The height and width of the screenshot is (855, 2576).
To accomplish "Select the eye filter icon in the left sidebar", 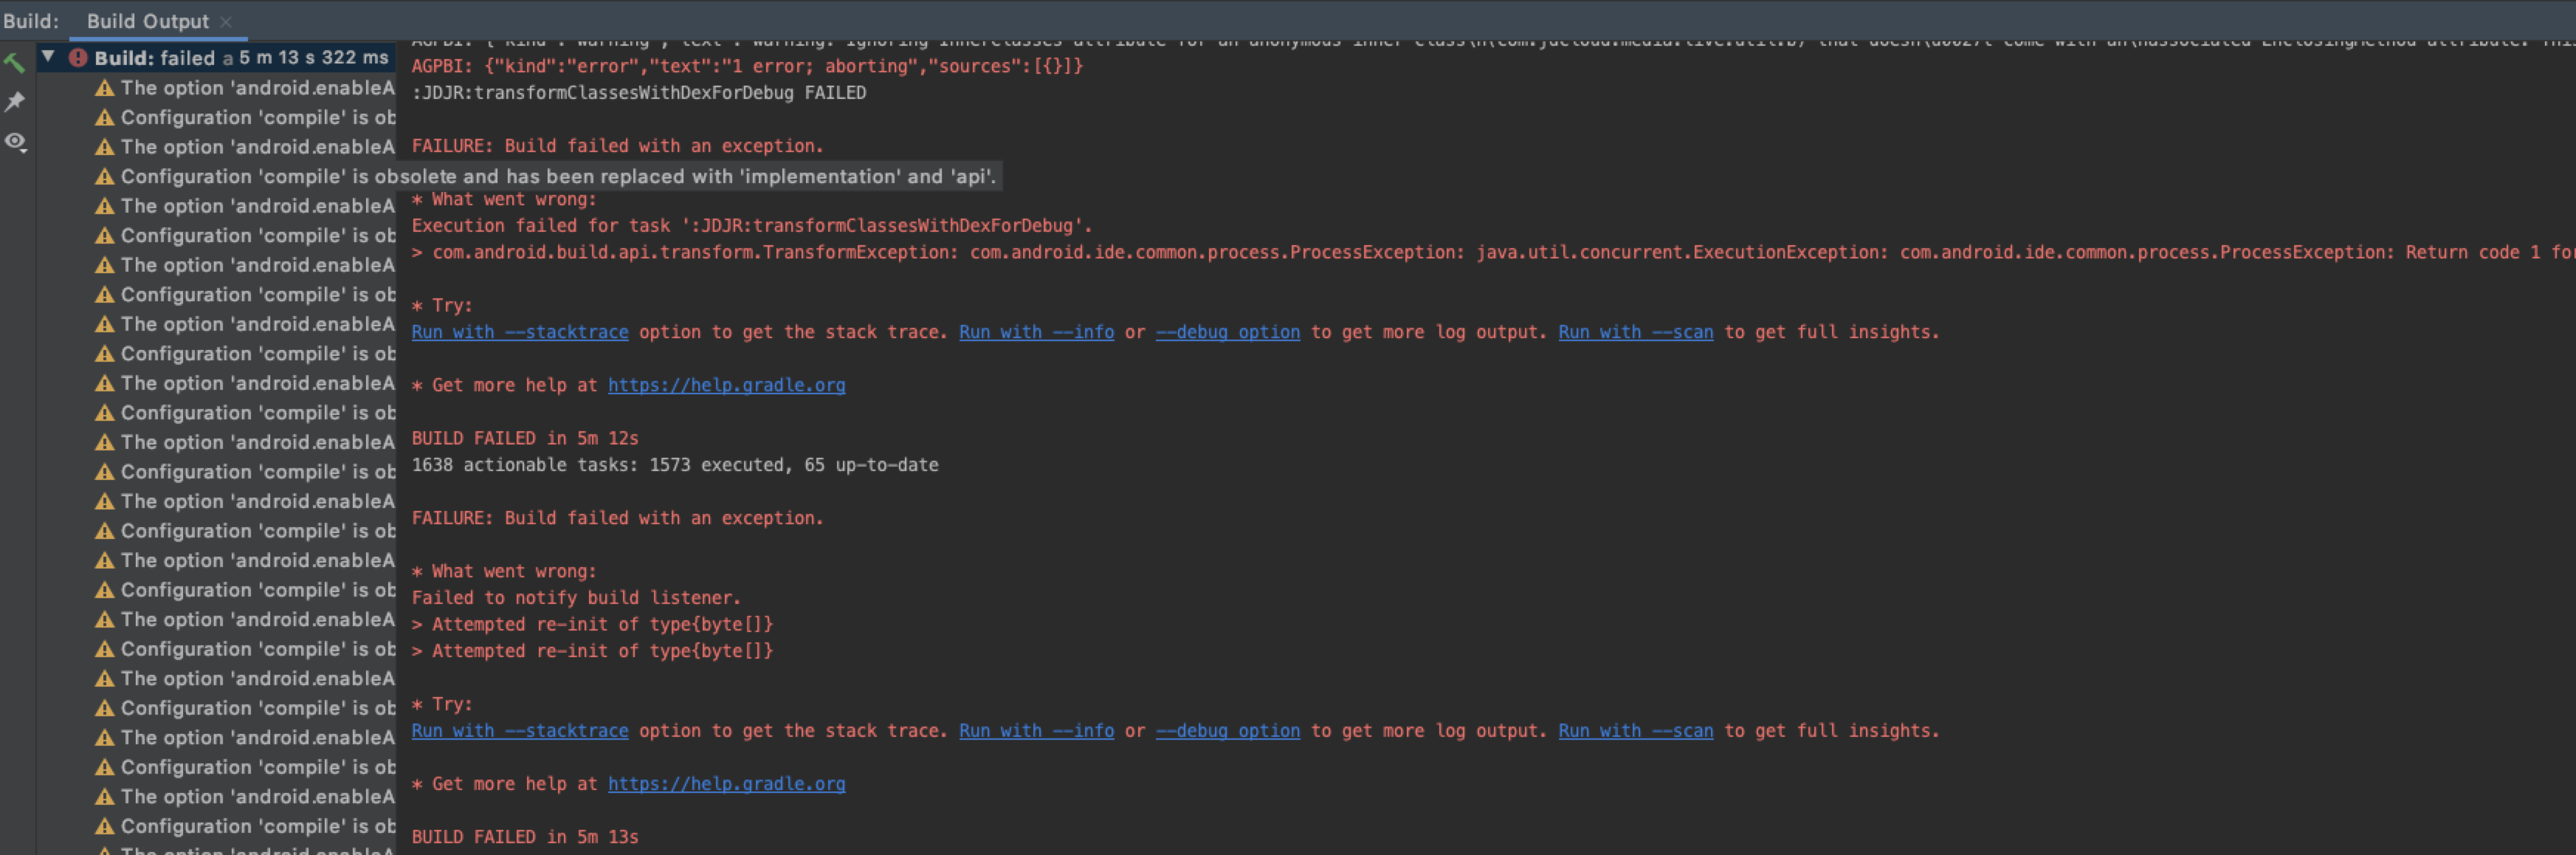I will (15, 142).
